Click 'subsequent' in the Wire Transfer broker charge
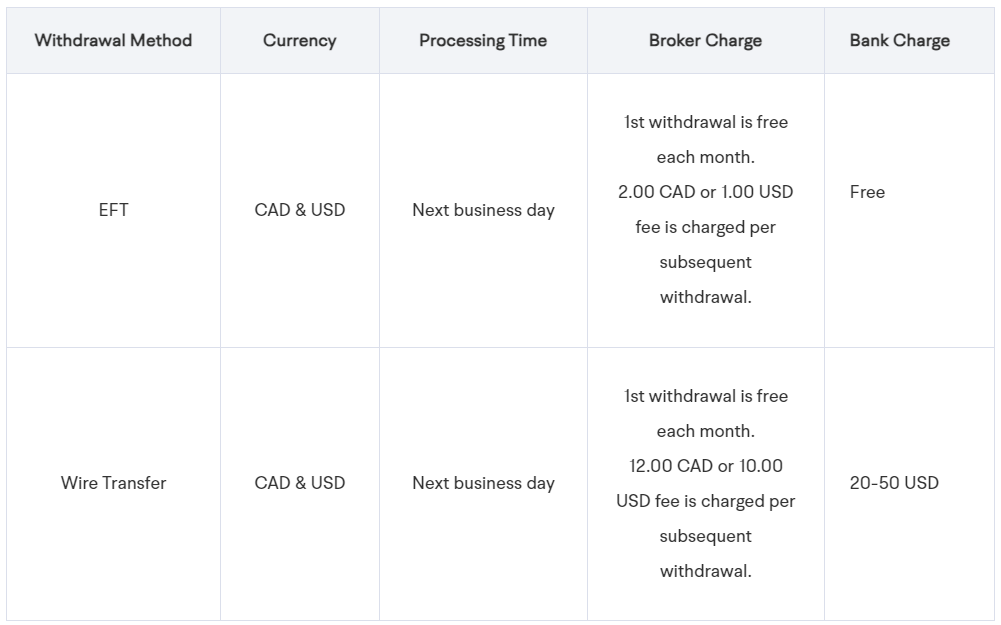This screenshot has height=625, width=1001. [x=705, y=536]
